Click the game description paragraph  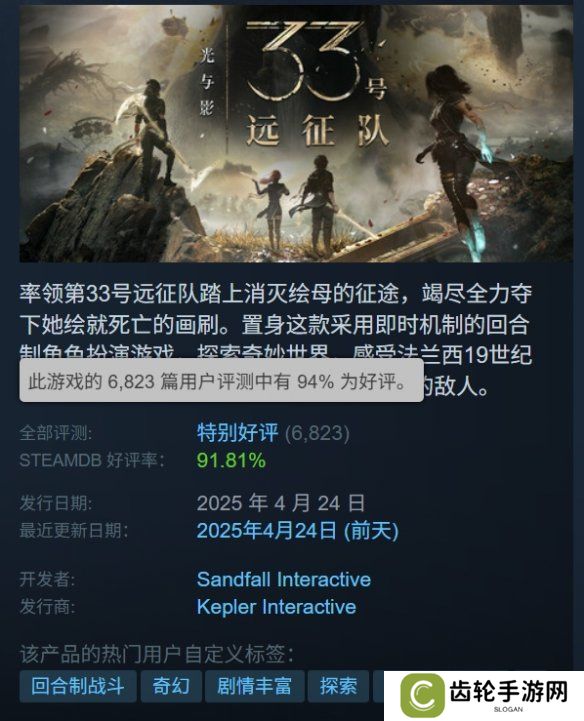click(x=276, y=340)
